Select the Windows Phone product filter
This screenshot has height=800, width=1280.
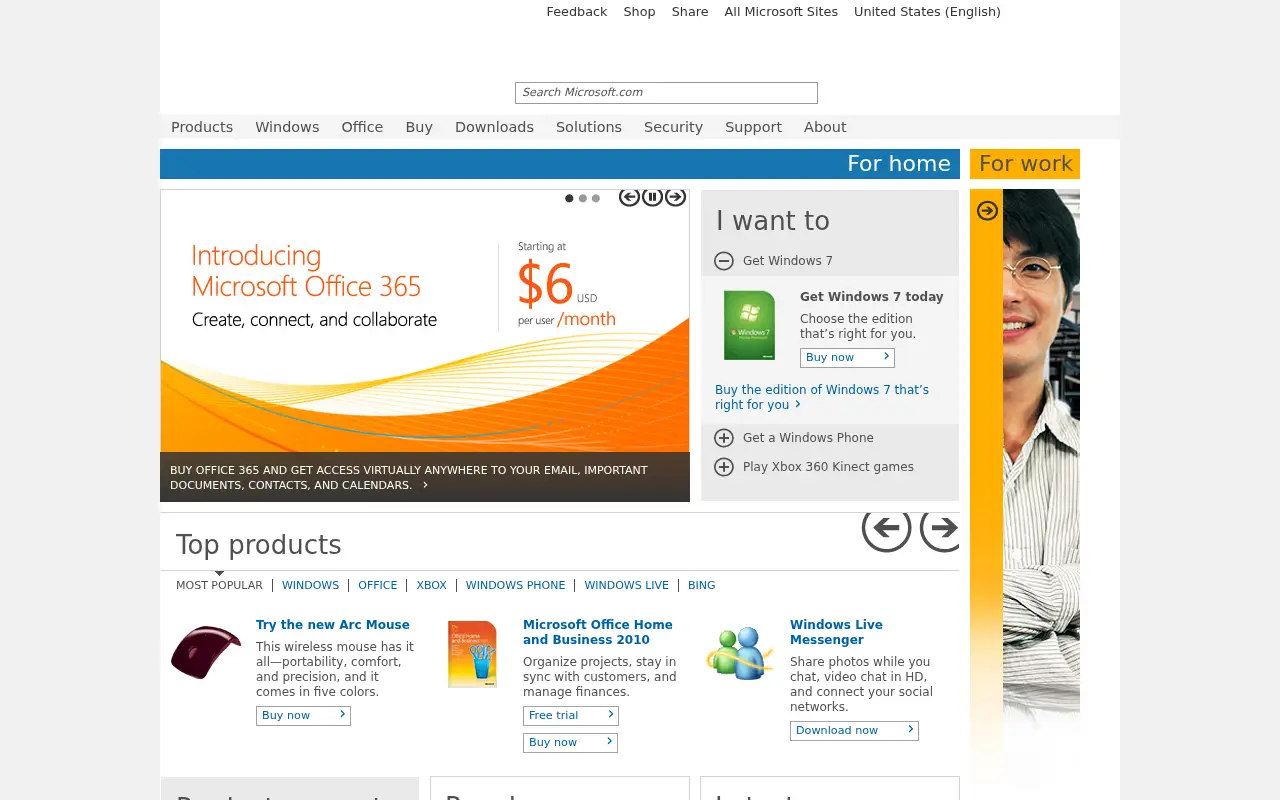tap(515, 586)
